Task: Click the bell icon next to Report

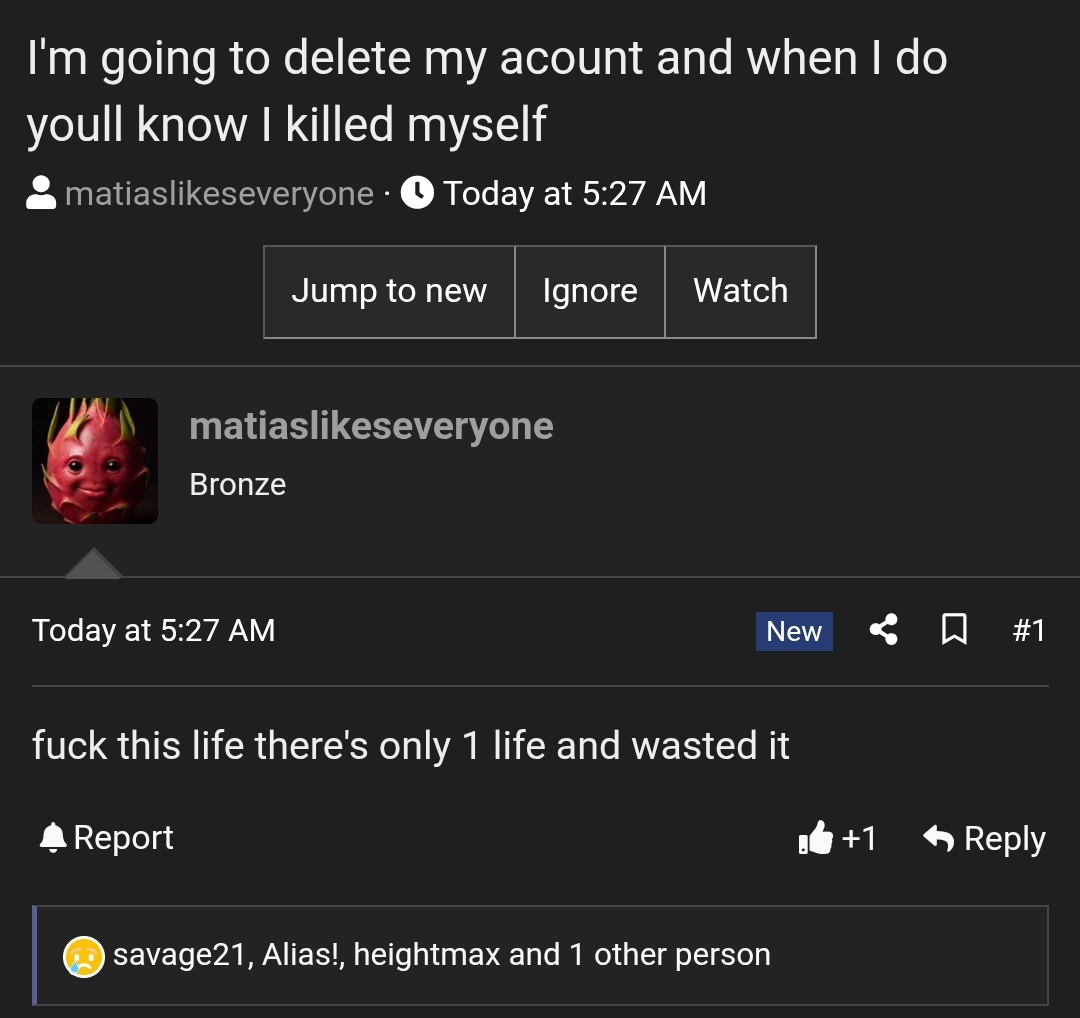Action: tap(52, 838)
